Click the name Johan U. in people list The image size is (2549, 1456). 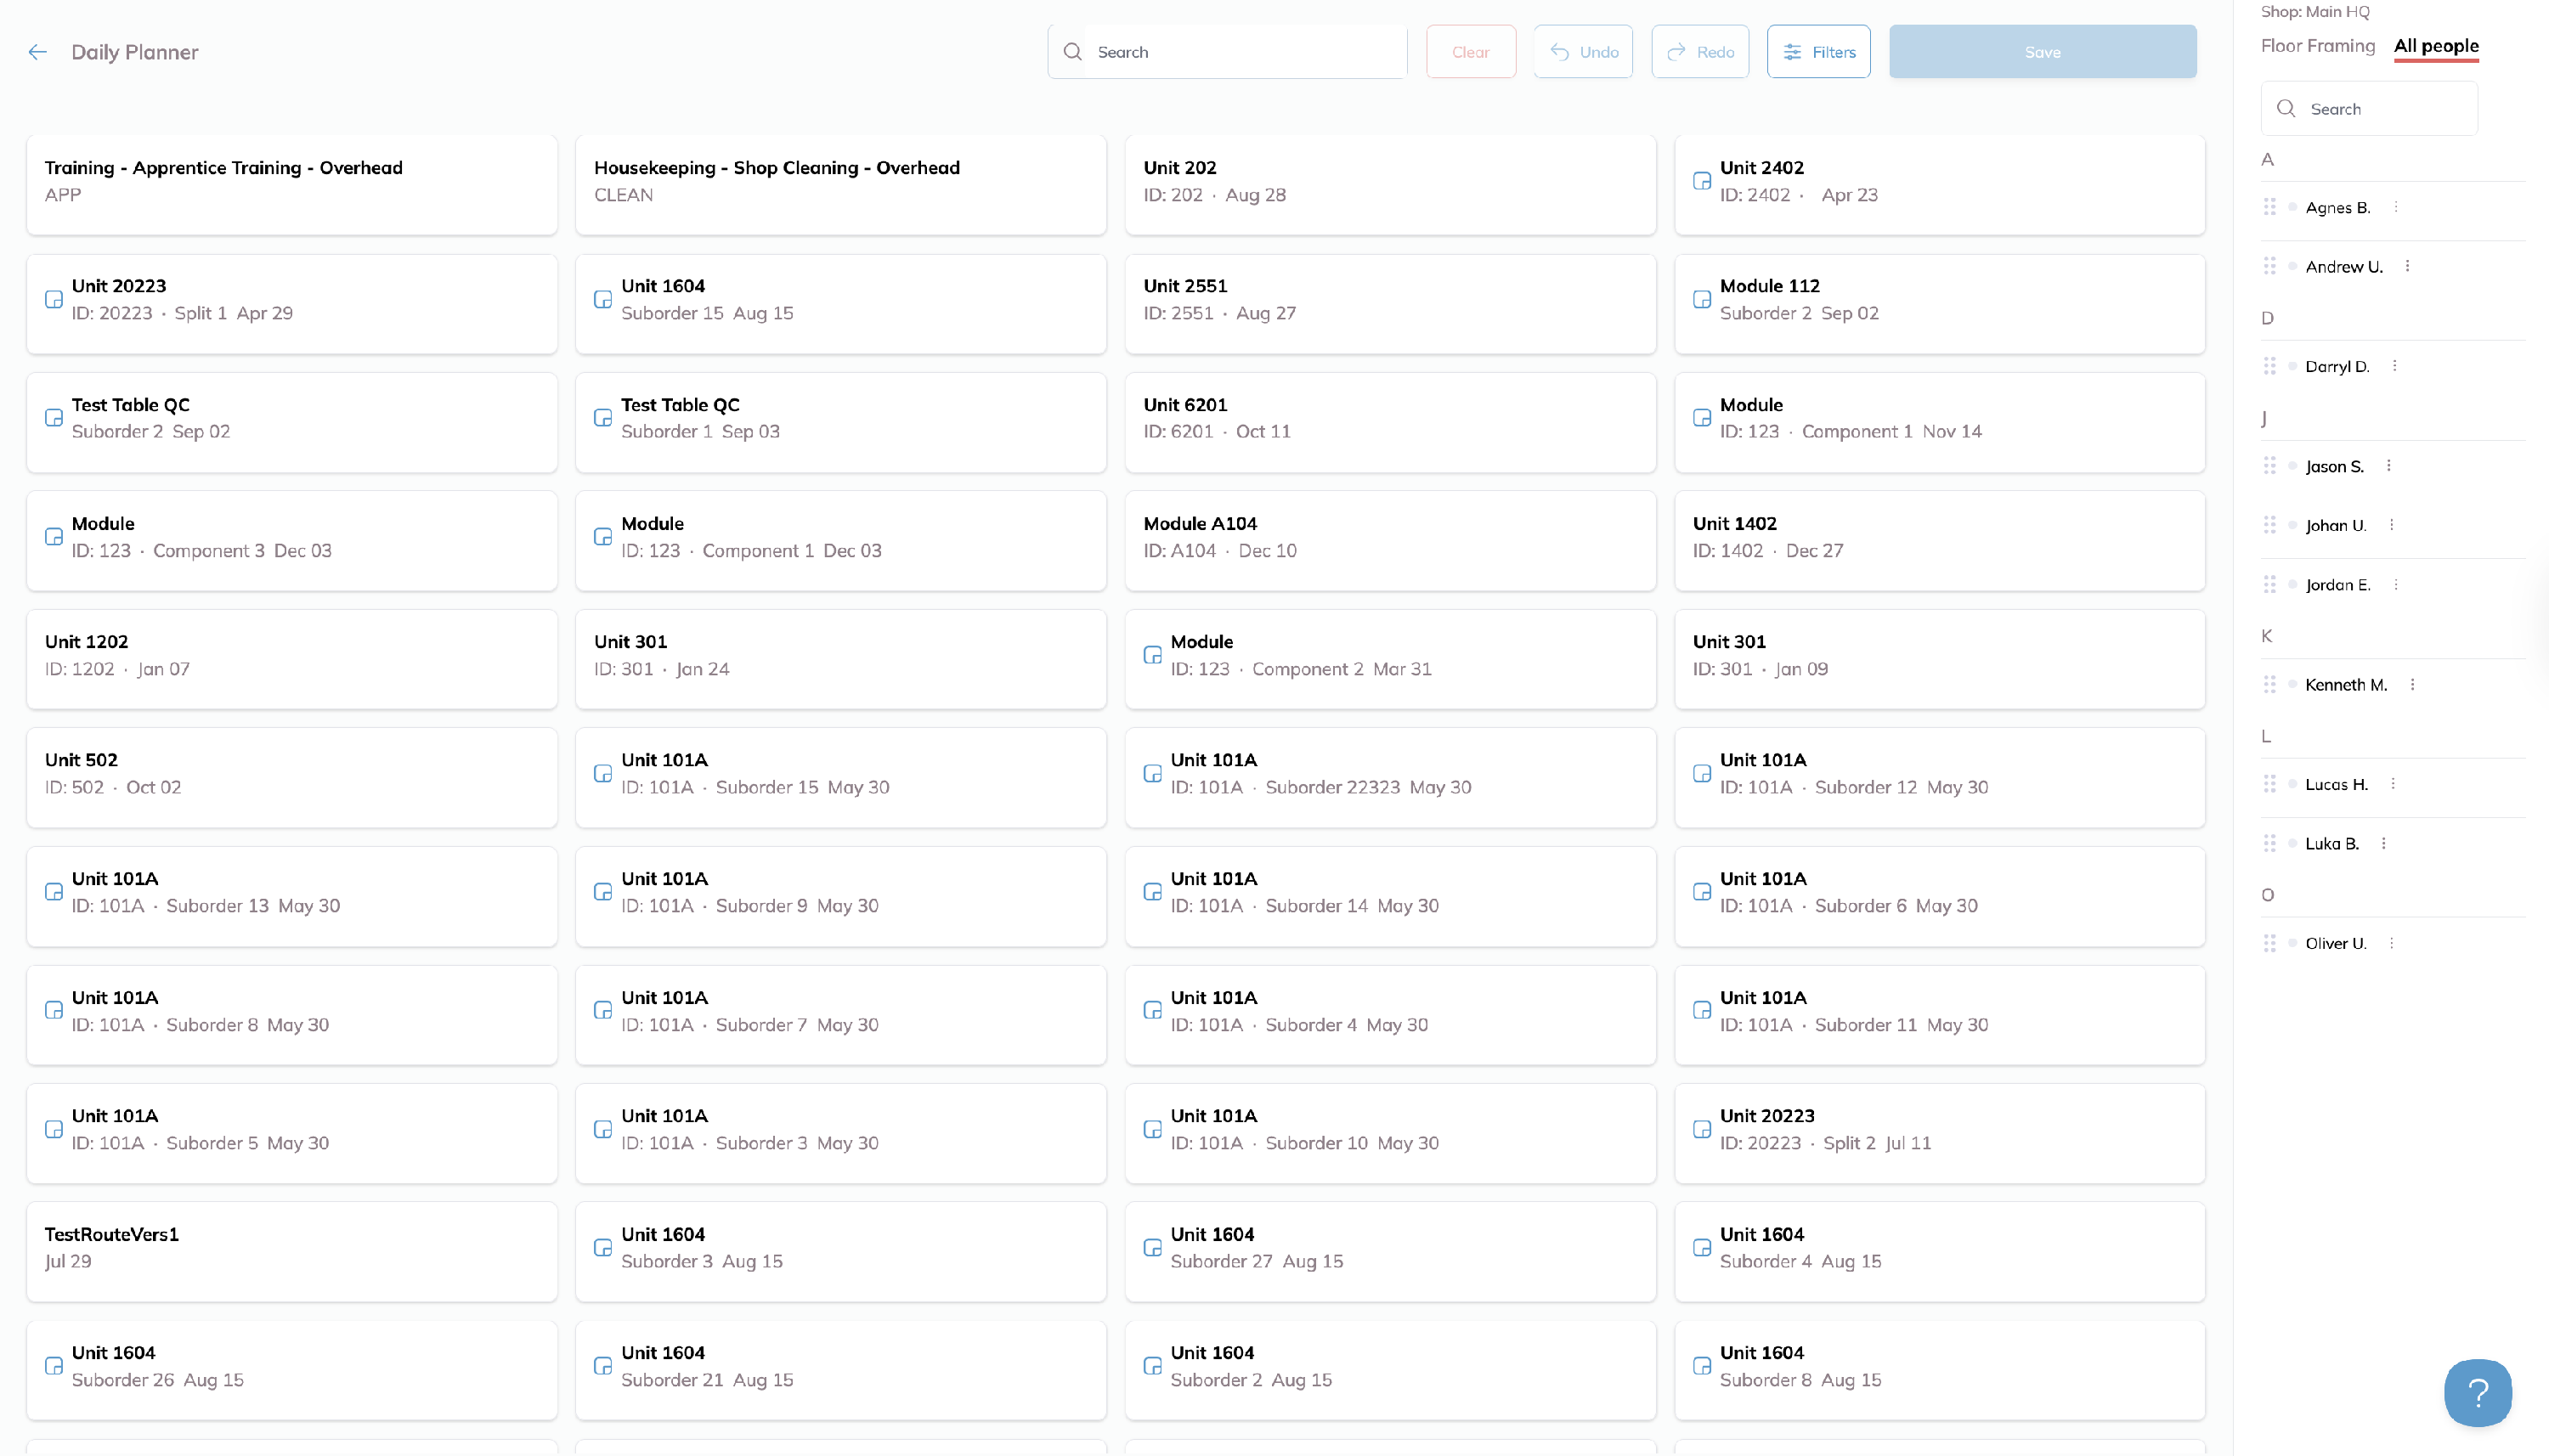2335,525
